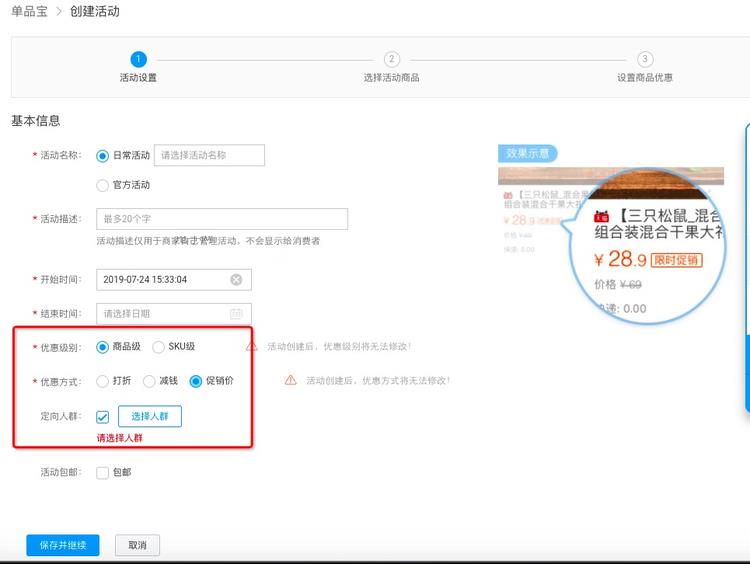This screenshot has width=750, height=564.
Task: Select the SKU级 discount level
Action: tap(158, 347)
